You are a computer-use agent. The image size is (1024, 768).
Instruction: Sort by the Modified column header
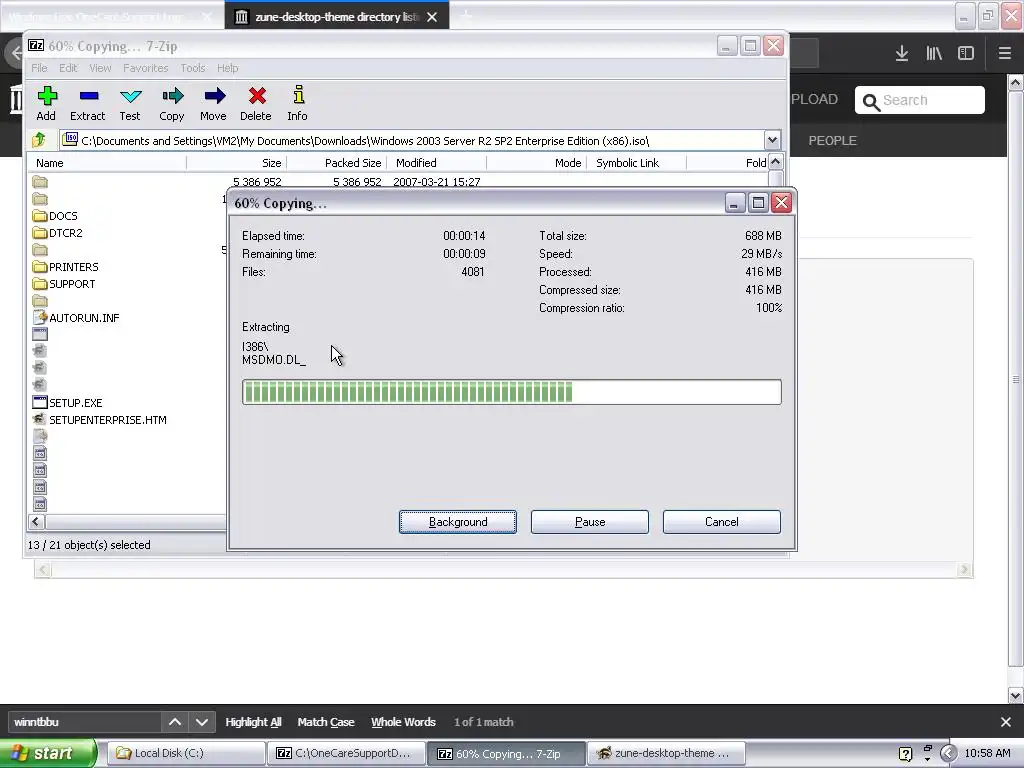click(437, 163)
